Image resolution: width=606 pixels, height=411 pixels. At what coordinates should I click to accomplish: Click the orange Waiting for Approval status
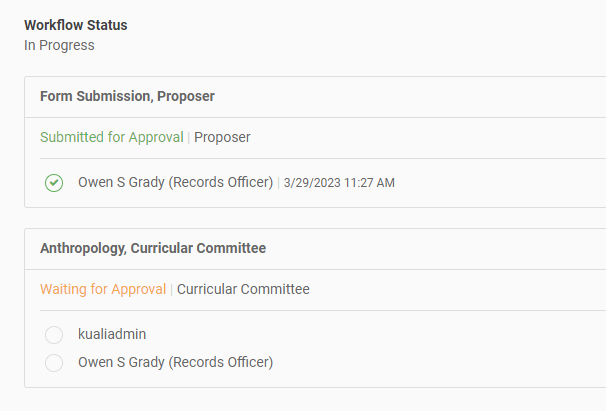point(103,289)
